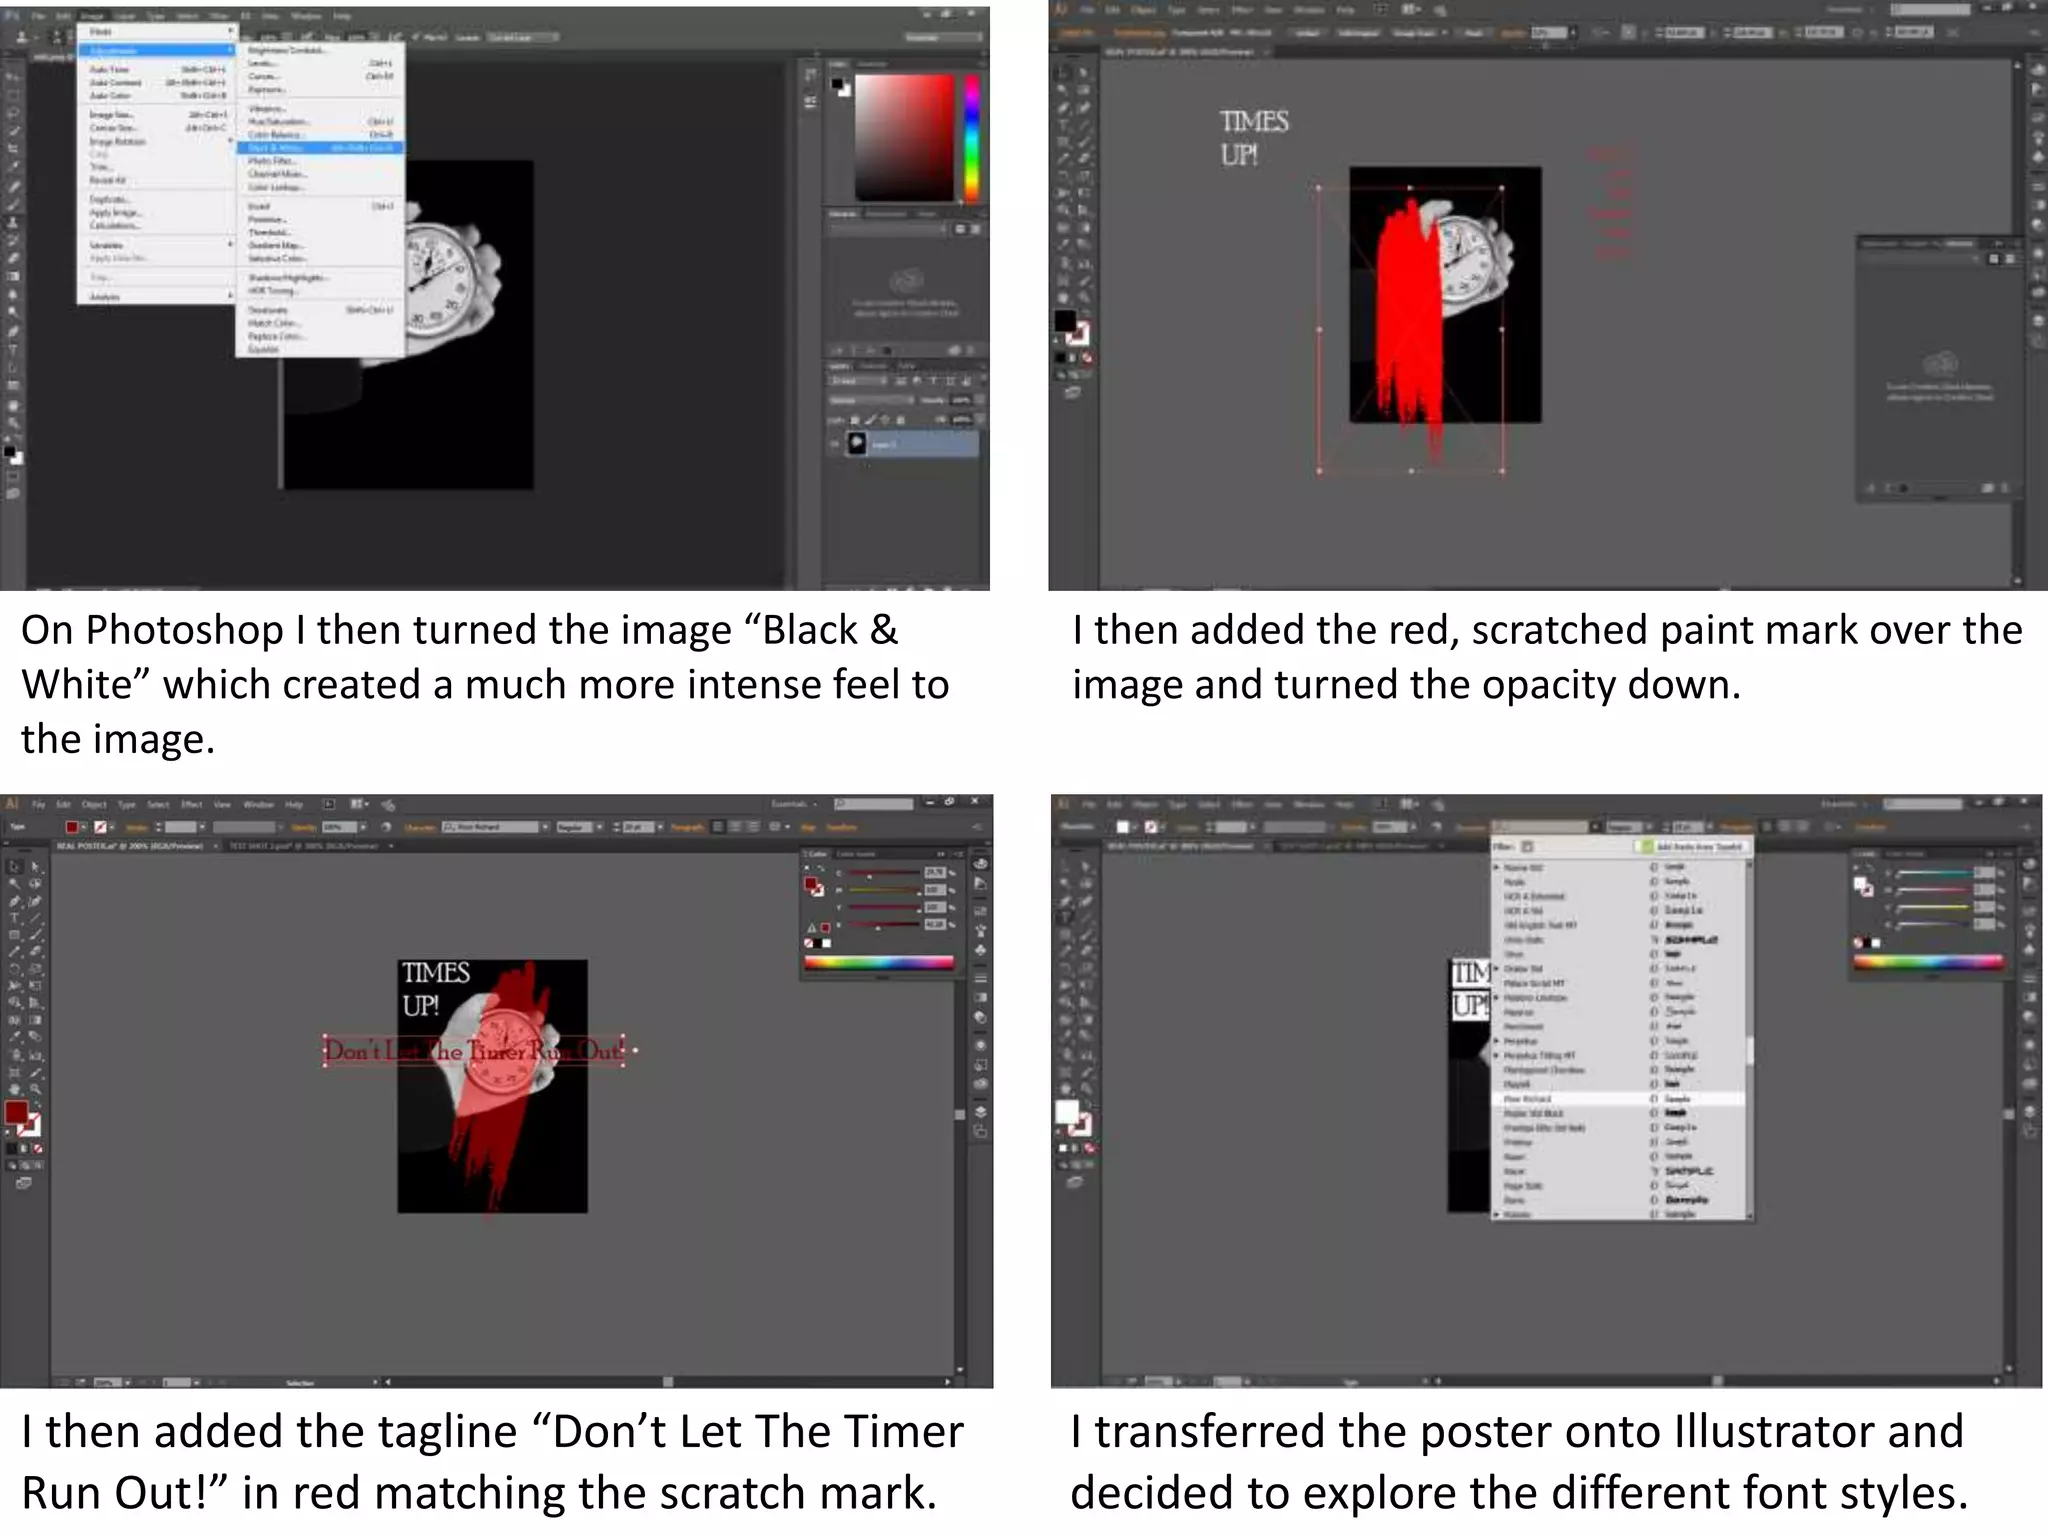
Task: Open Layers panel icon in tagline window's dock
Action: (981, 1111)
